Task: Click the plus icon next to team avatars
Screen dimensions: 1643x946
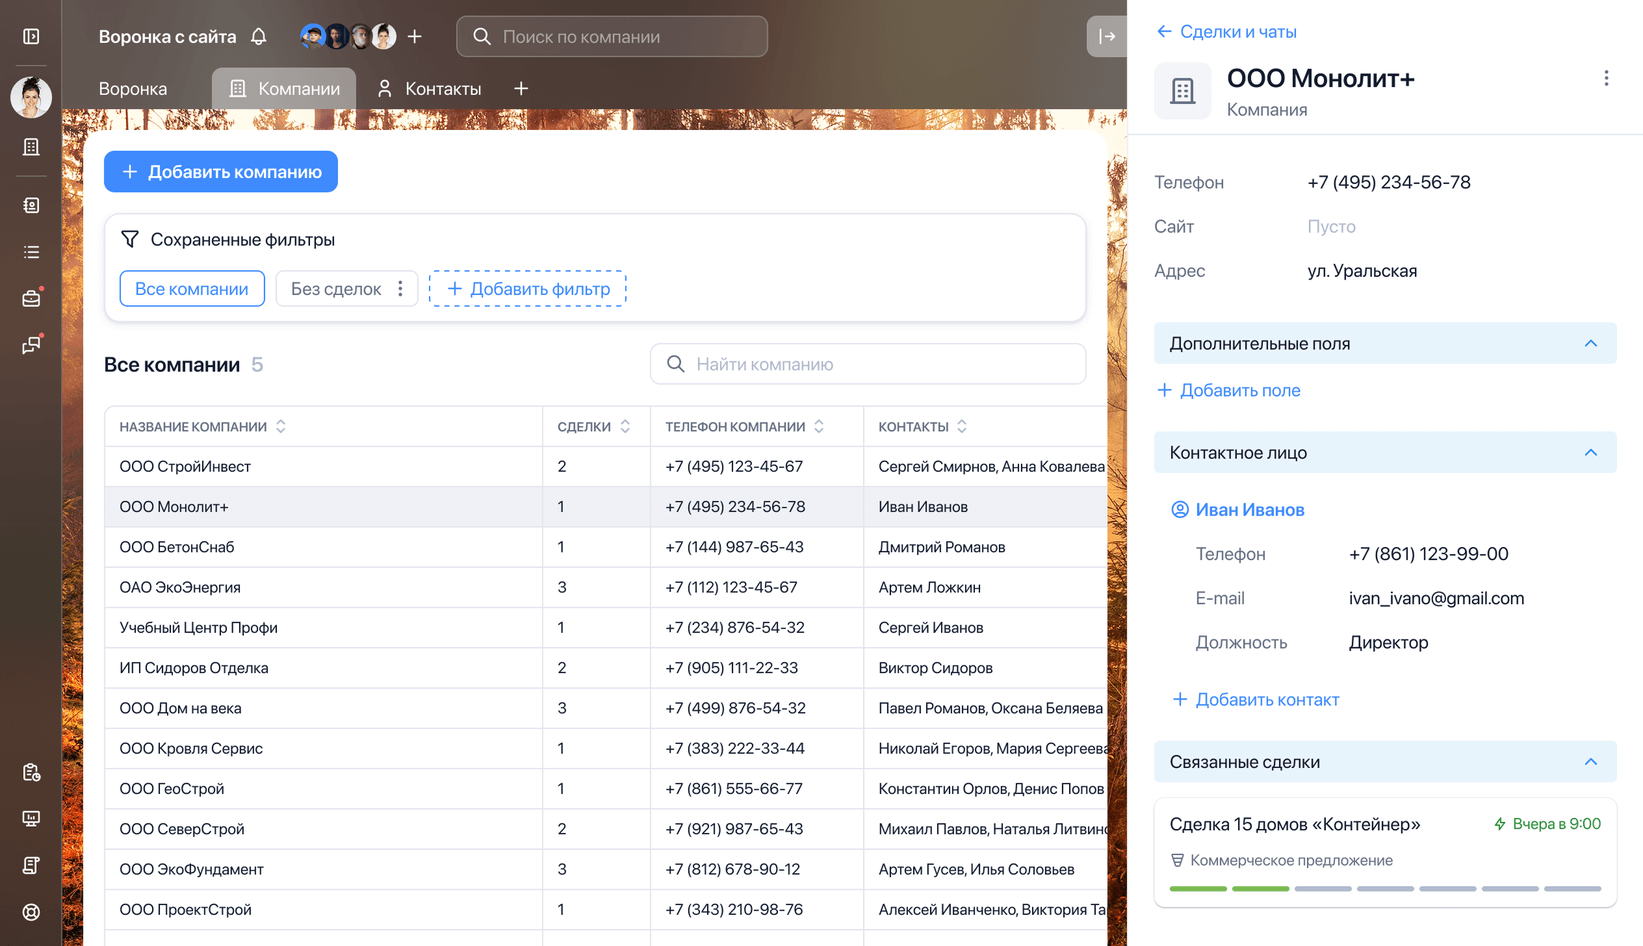Action: tap(415, 37)
